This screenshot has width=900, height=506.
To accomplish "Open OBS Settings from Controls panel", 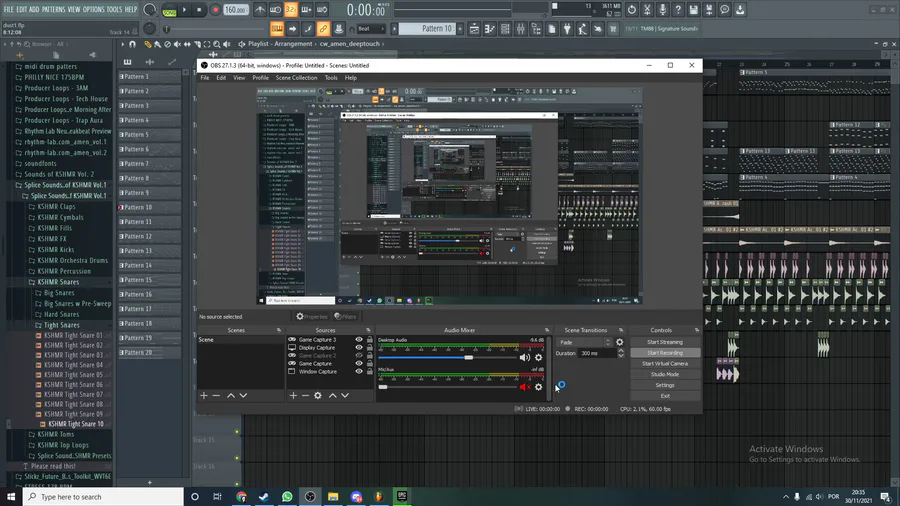I will (665, 386).
